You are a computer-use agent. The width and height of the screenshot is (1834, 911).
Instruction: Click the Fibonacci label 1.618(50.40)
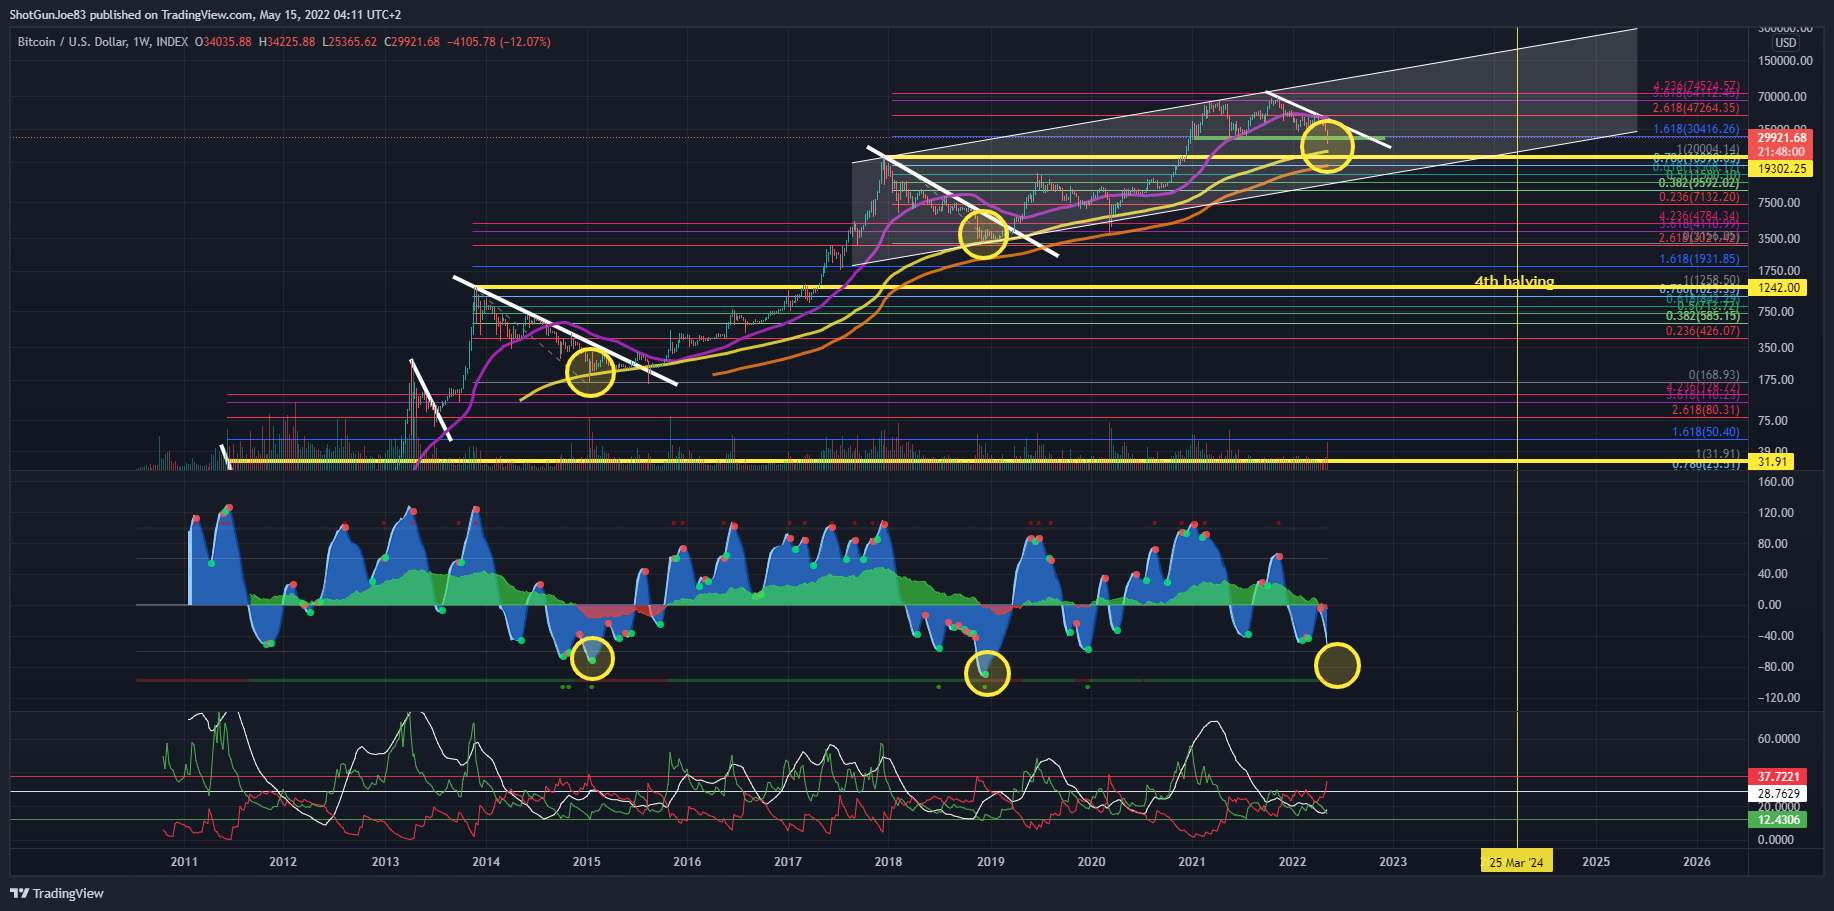1706,432
